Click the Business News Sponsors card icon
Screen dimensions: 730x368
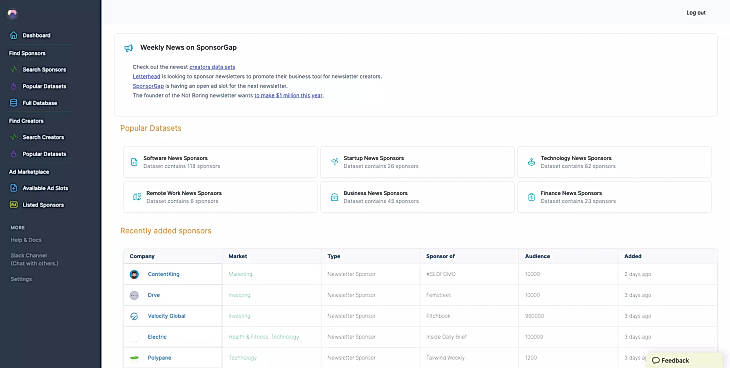tap(334, 197)
